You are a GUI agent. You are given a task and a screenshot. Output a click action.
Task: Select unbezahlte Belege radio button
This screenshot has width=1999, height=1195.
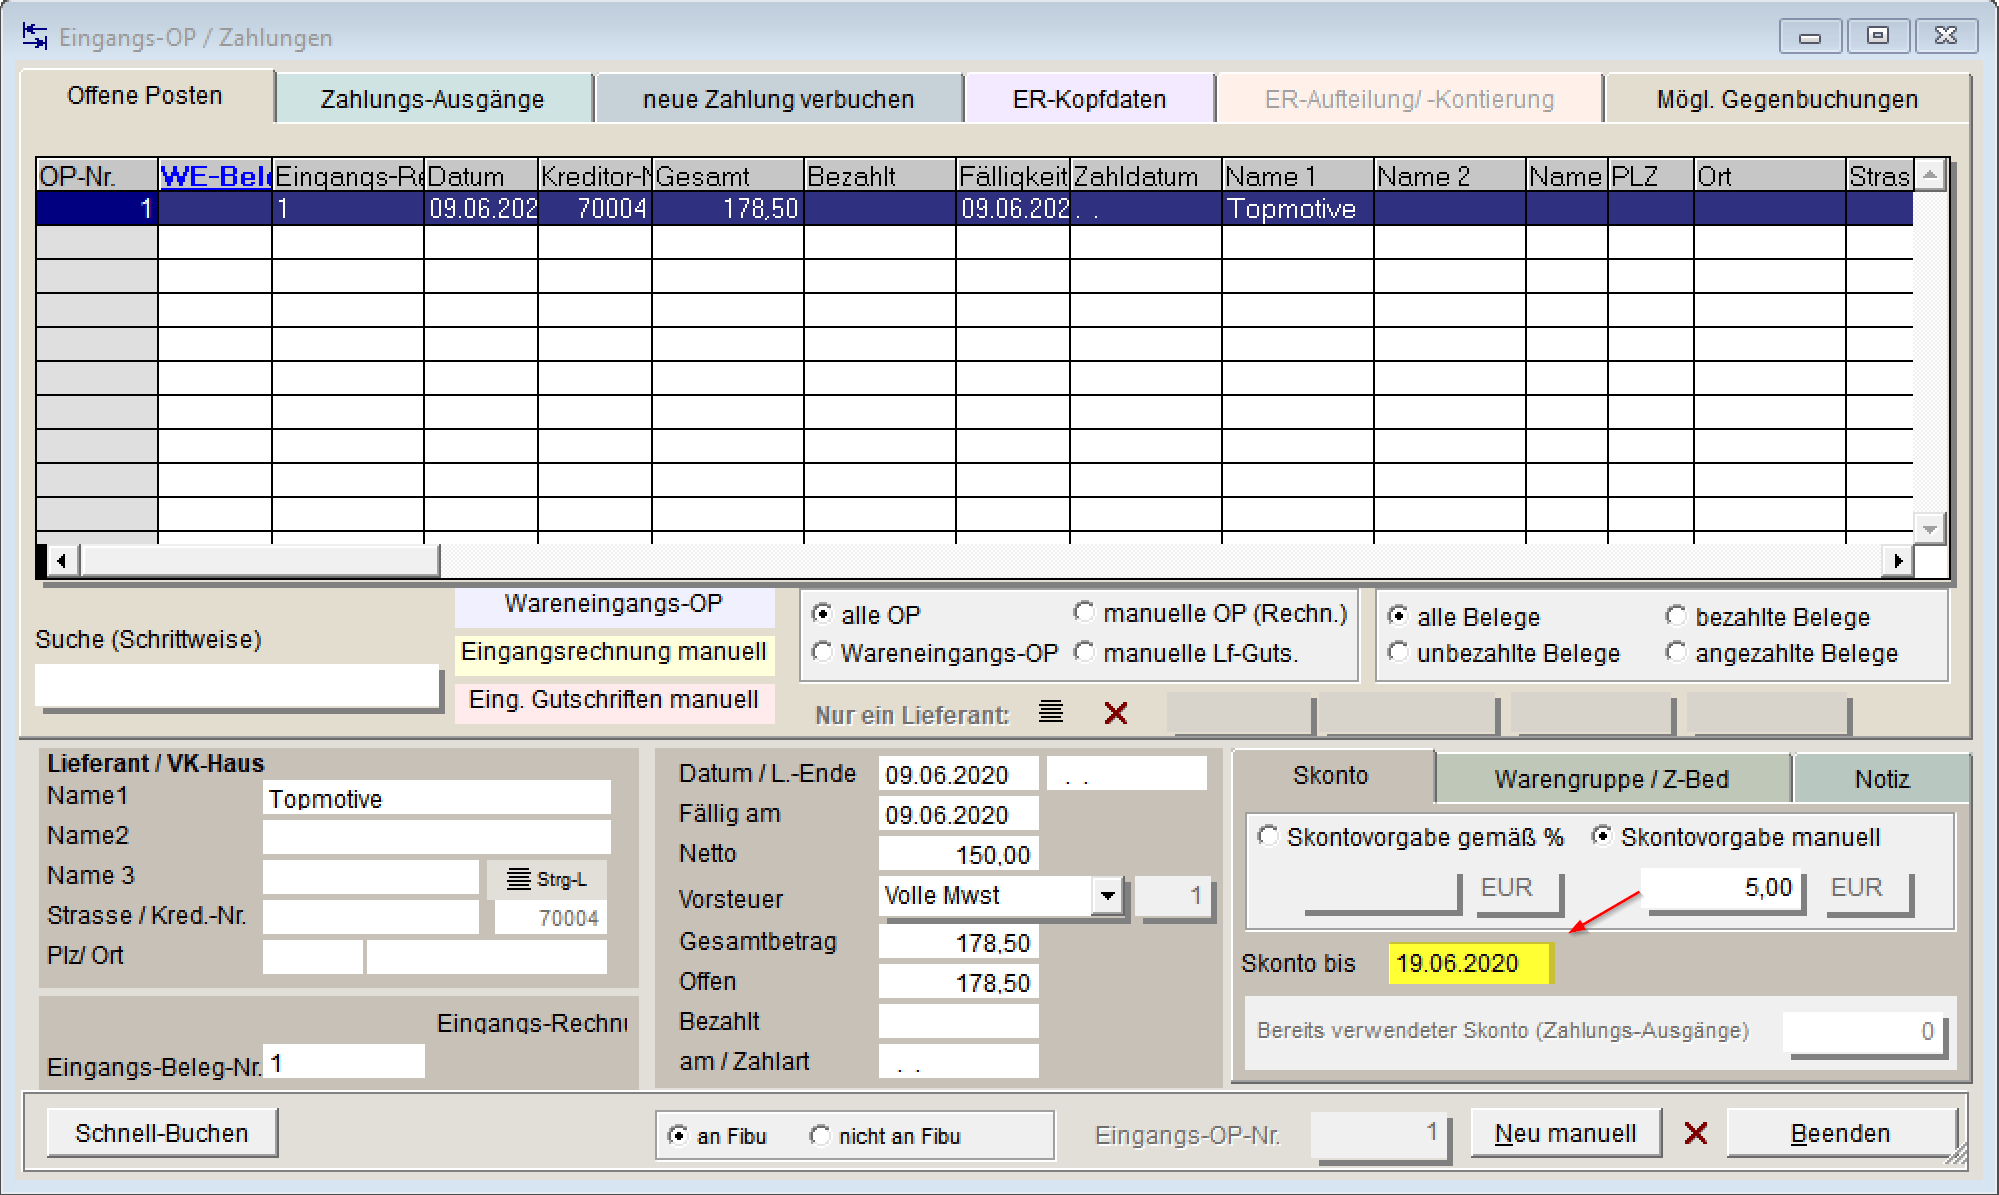[x=1398, y=652]
